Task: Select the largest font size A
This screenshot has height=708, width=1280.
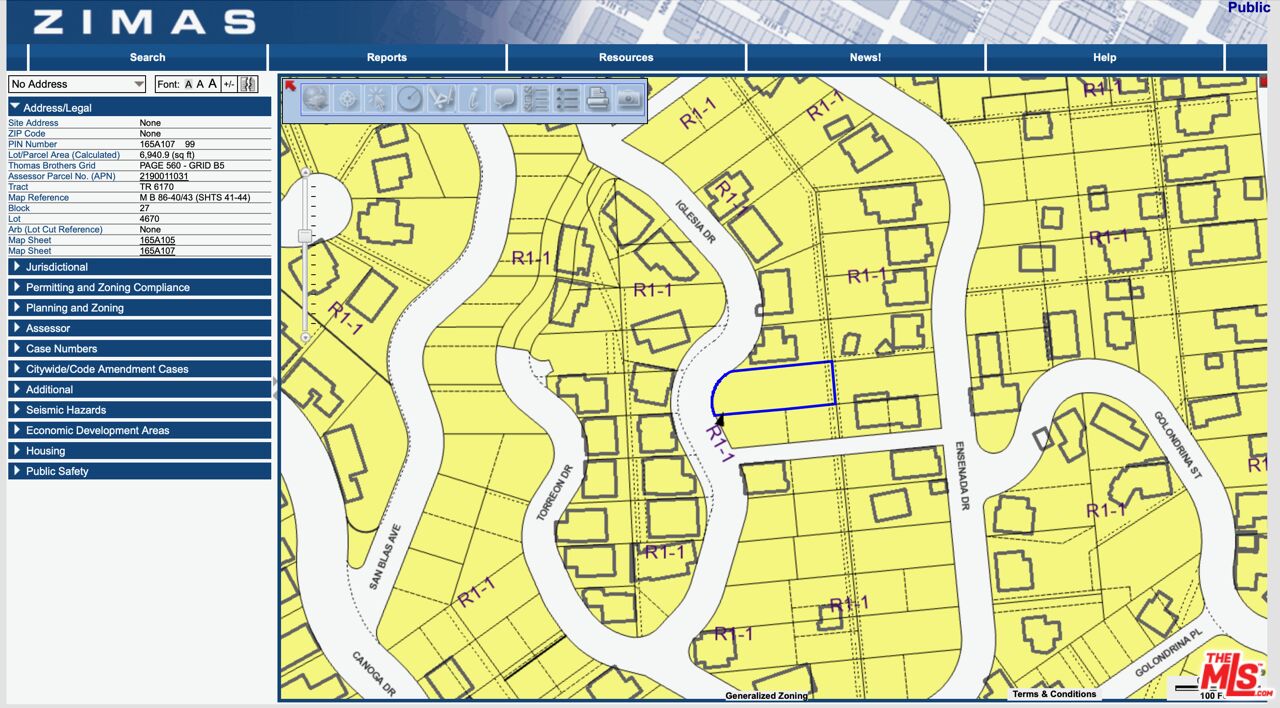Action: [212, 84]
